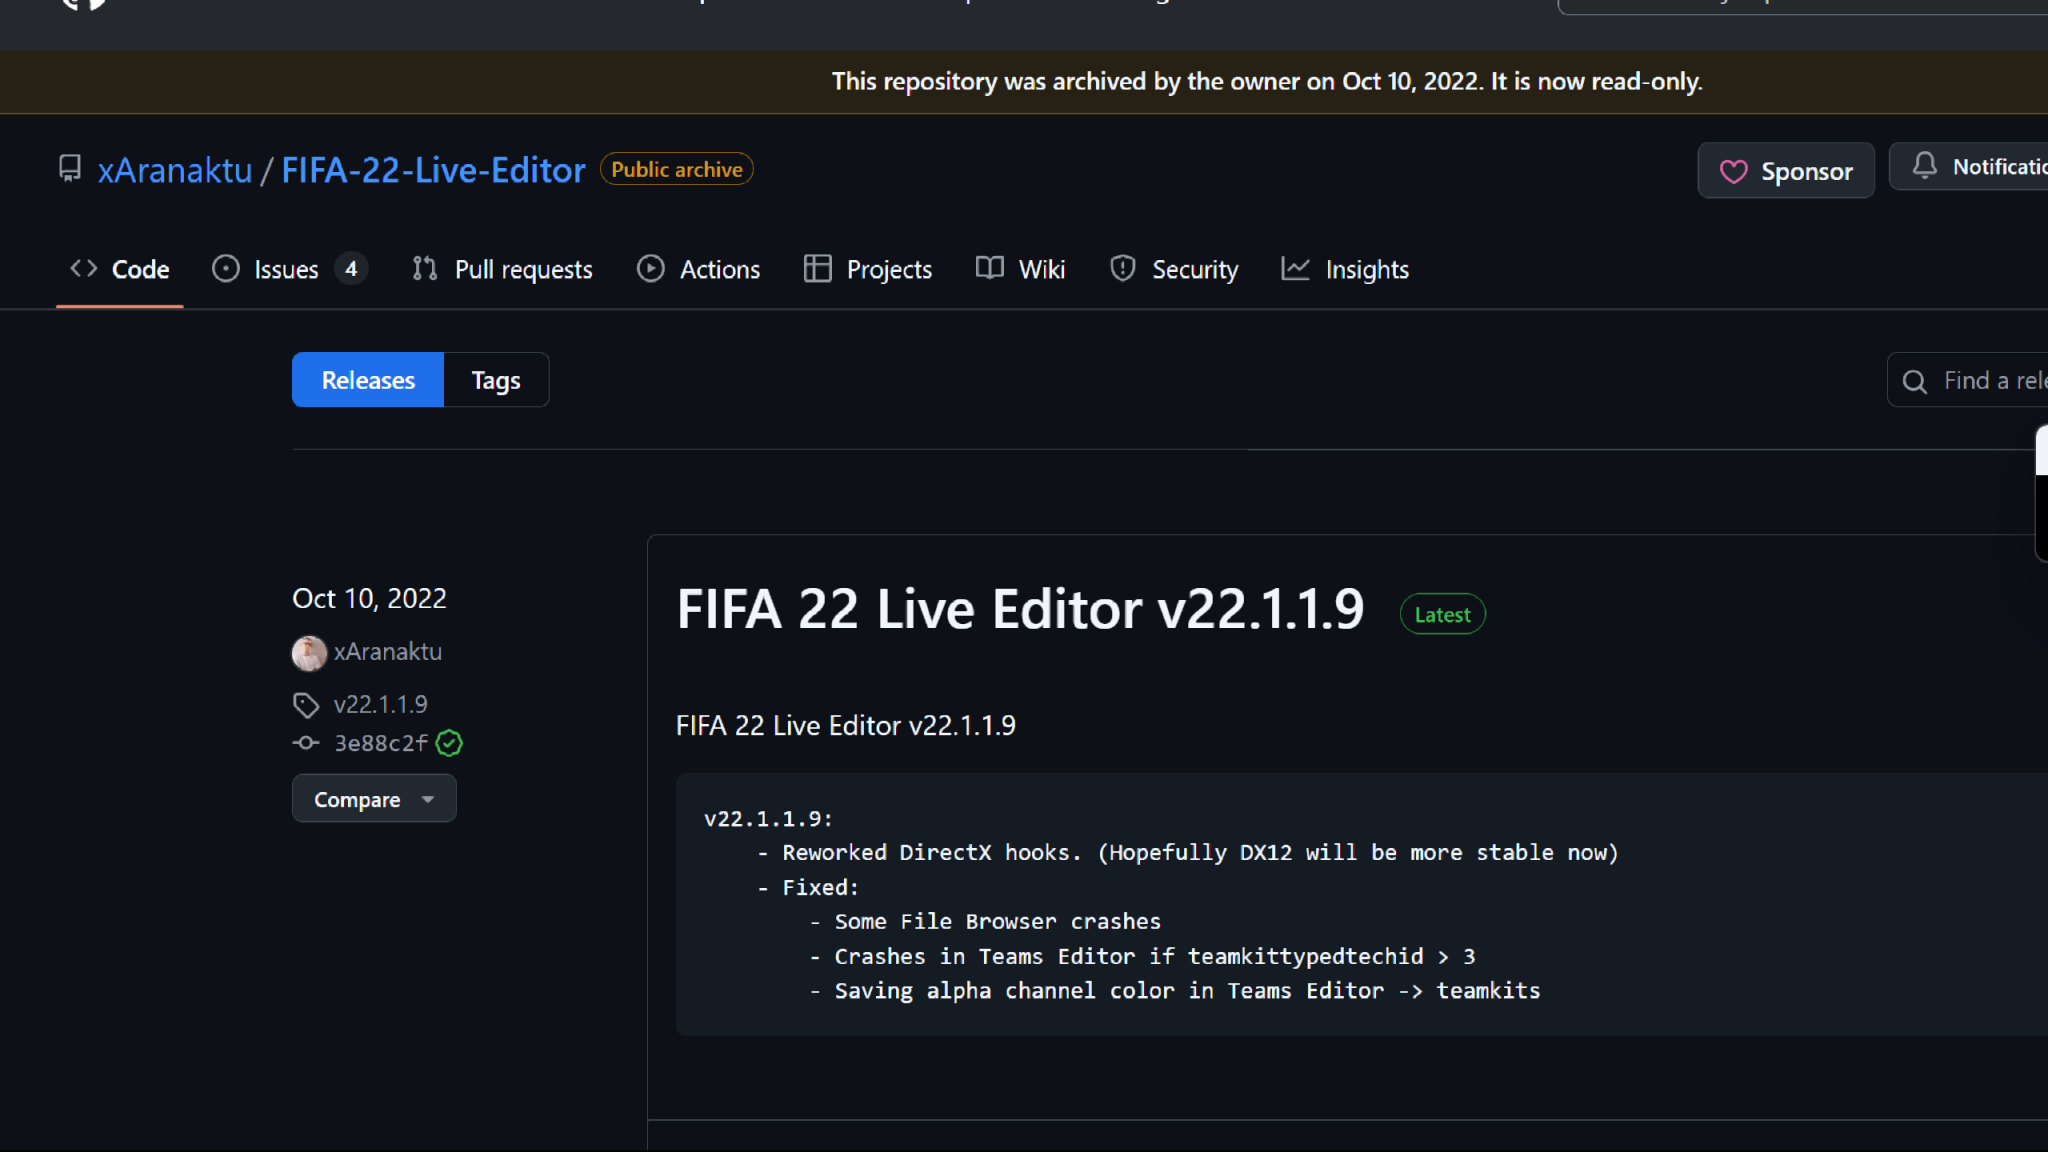This screenshot has height=1152, width=2048.
Task: View the Insights tab
Action: 1345,269
